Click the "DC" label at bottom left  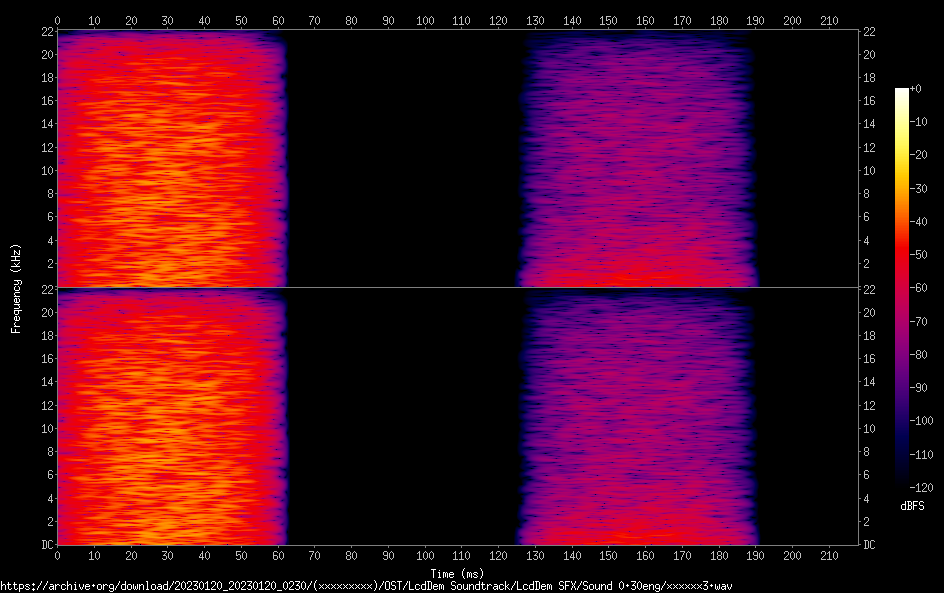[46, 545]
